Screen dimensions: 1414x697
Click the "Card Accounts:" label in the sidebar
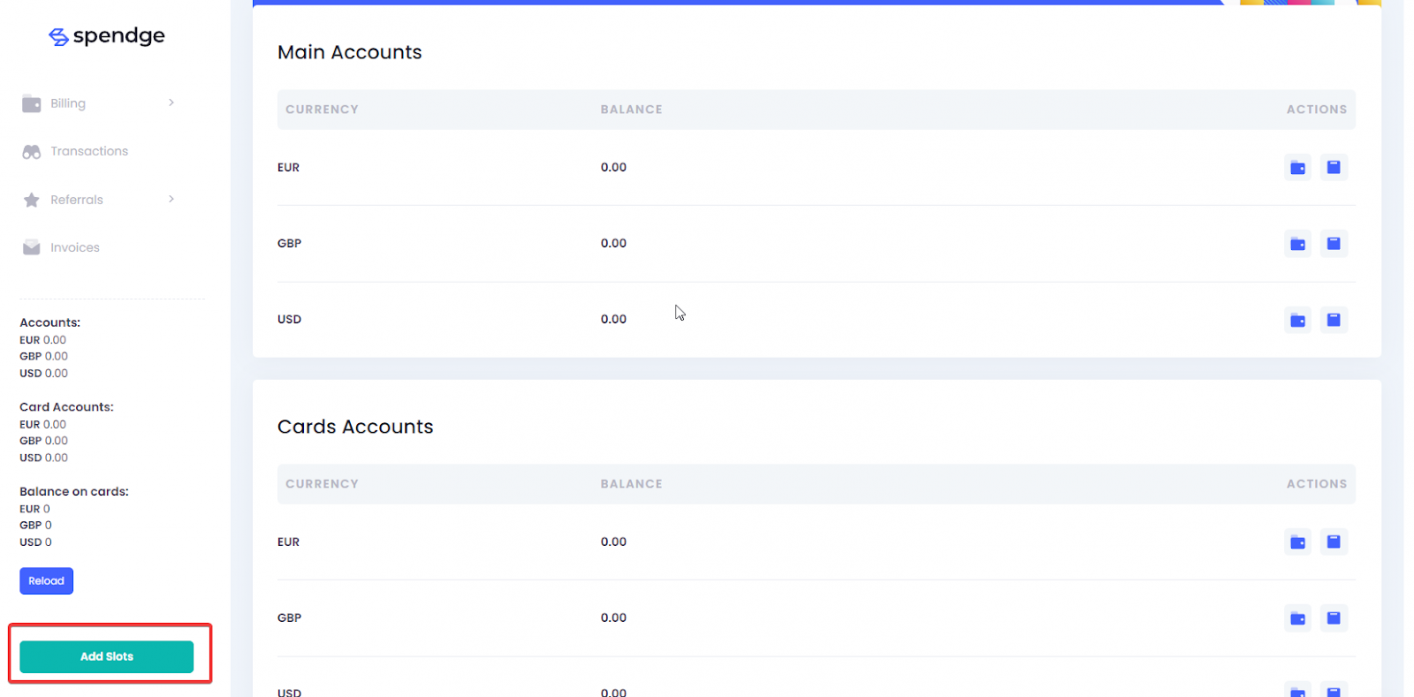click(67, 407)
